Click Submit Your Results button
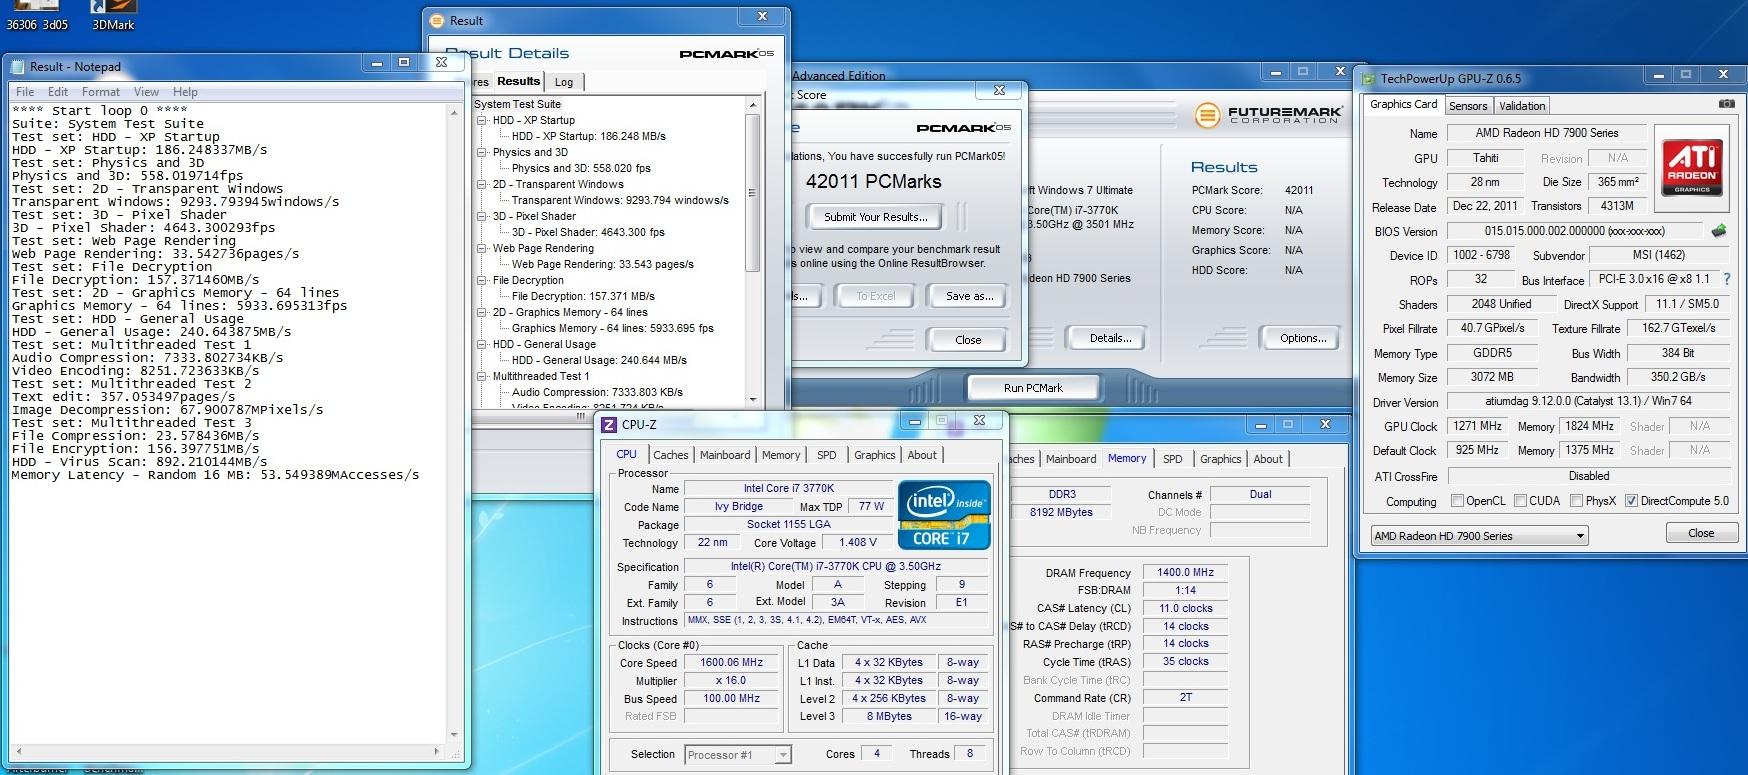Image resolution: width=1748 pixels, height=775 pixels. pos(876,217)
